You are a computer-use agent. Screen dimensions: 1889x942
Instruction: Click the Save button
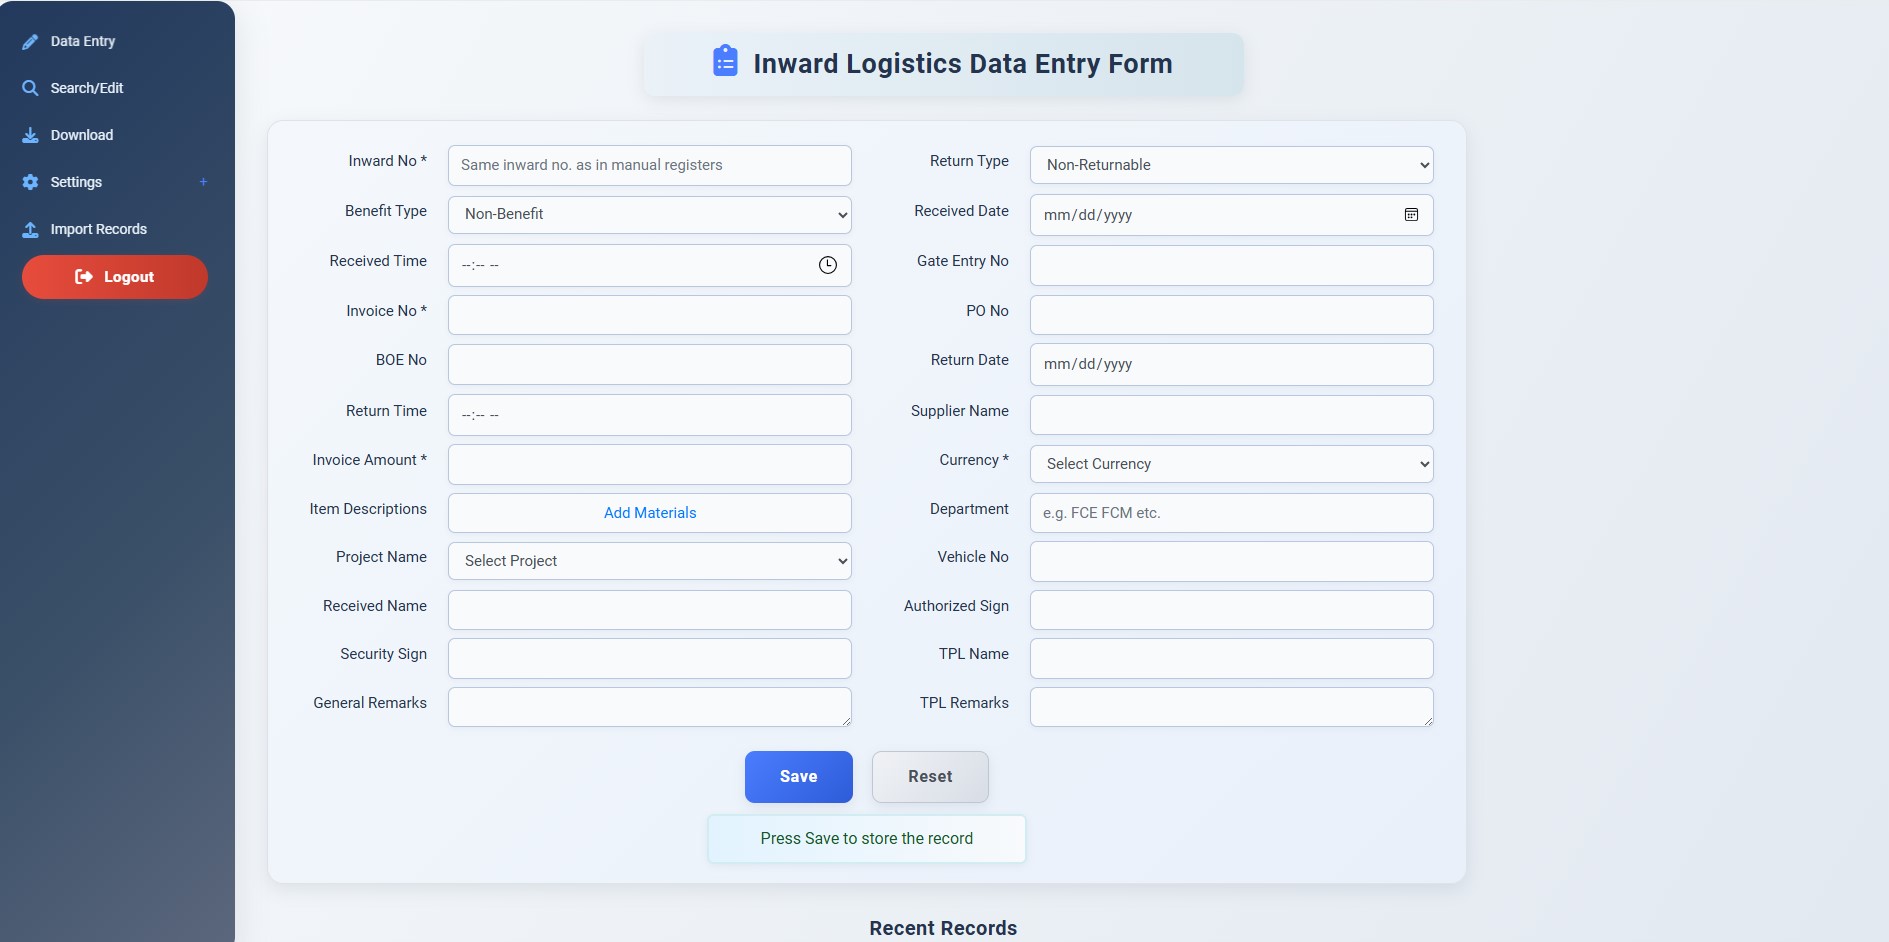[x=798, y=777]
